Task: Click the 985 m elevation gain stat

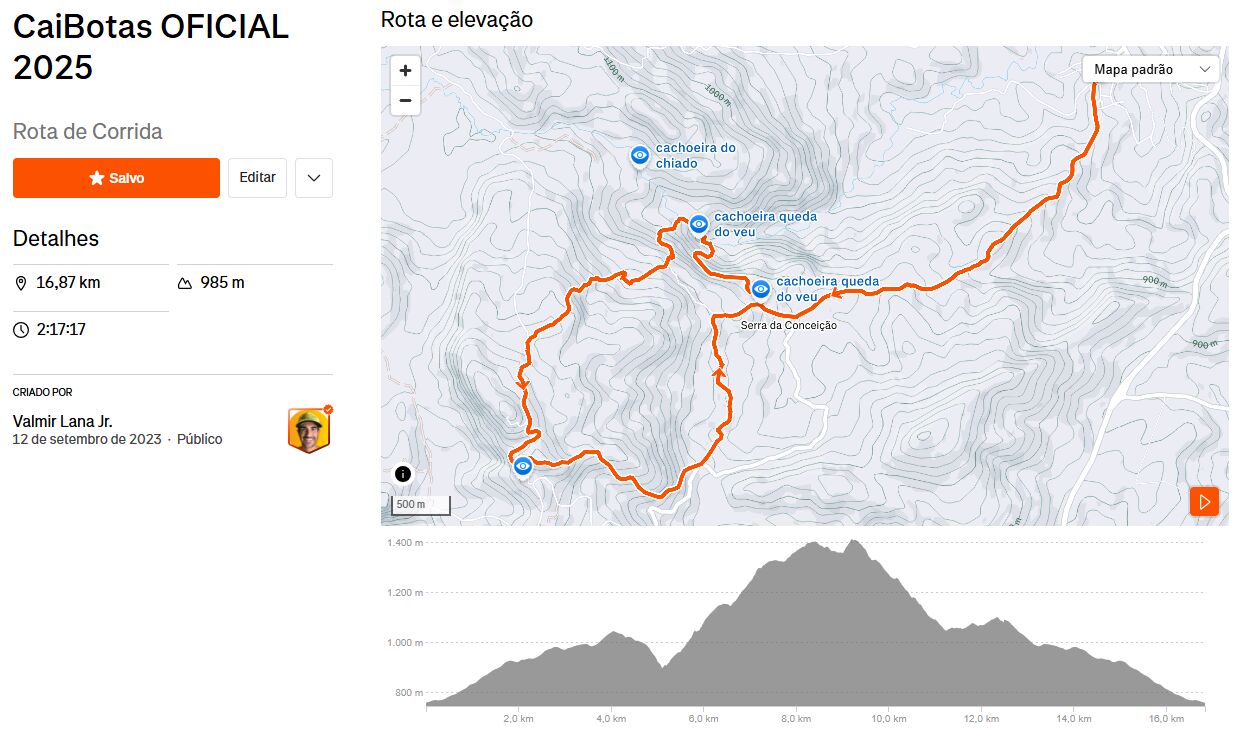Action: point(222,283)
